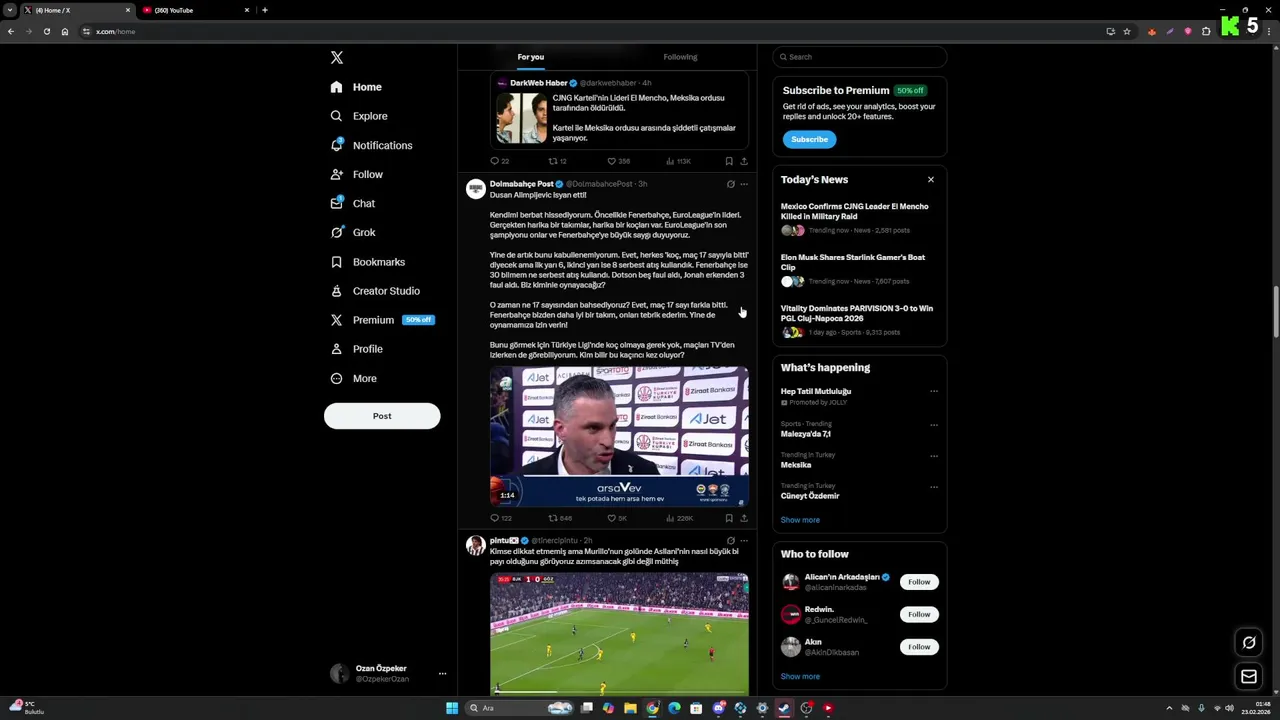The height and width of the screenshot is (720, 1280).
Task: Reload the page in the browser
Action: click(46, 31)
